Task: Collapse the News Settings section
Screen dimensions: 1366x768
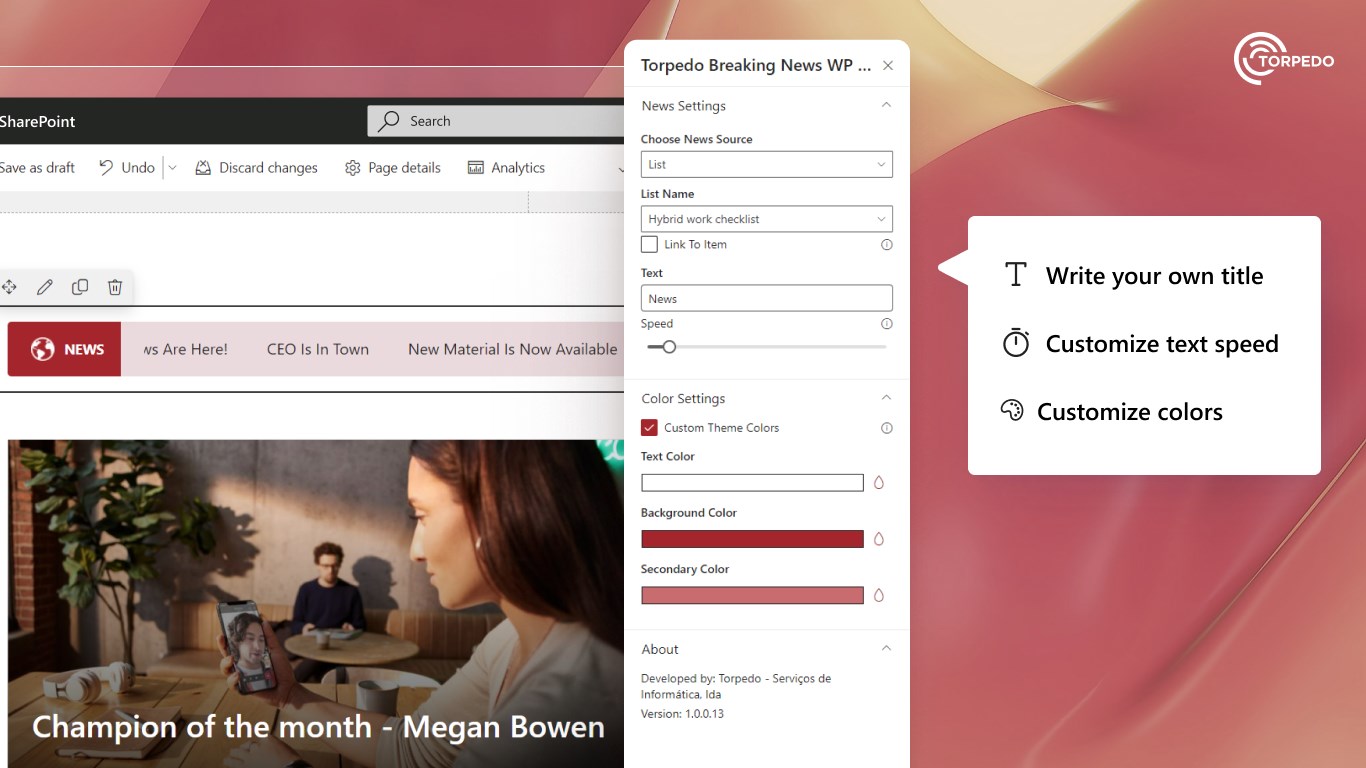Action: [x=886, y=105]
